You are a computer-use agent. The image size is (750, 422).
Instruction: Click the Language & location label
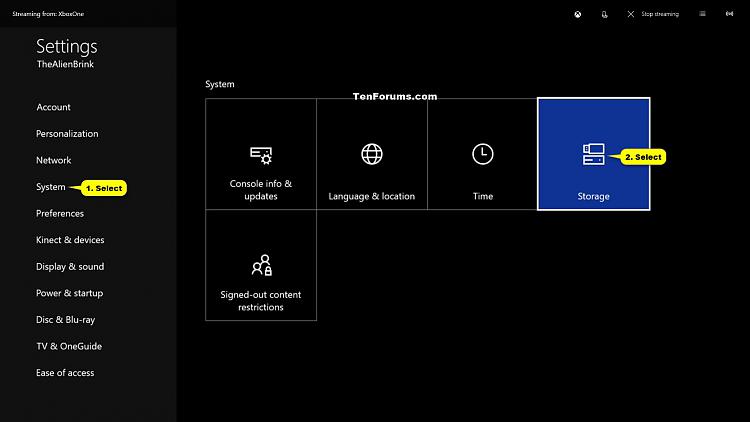click(372, 196)
